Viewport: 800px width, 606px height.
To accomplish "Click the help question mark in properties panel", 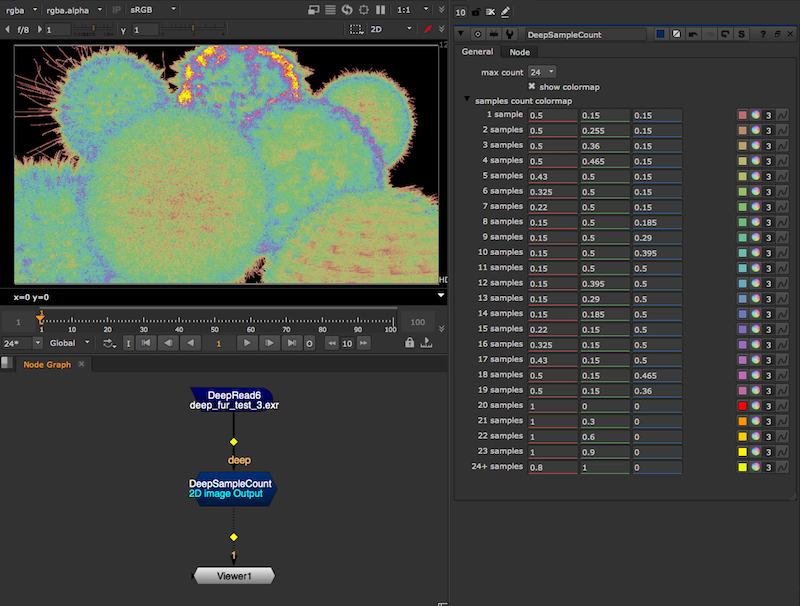I will pos(762,34).
